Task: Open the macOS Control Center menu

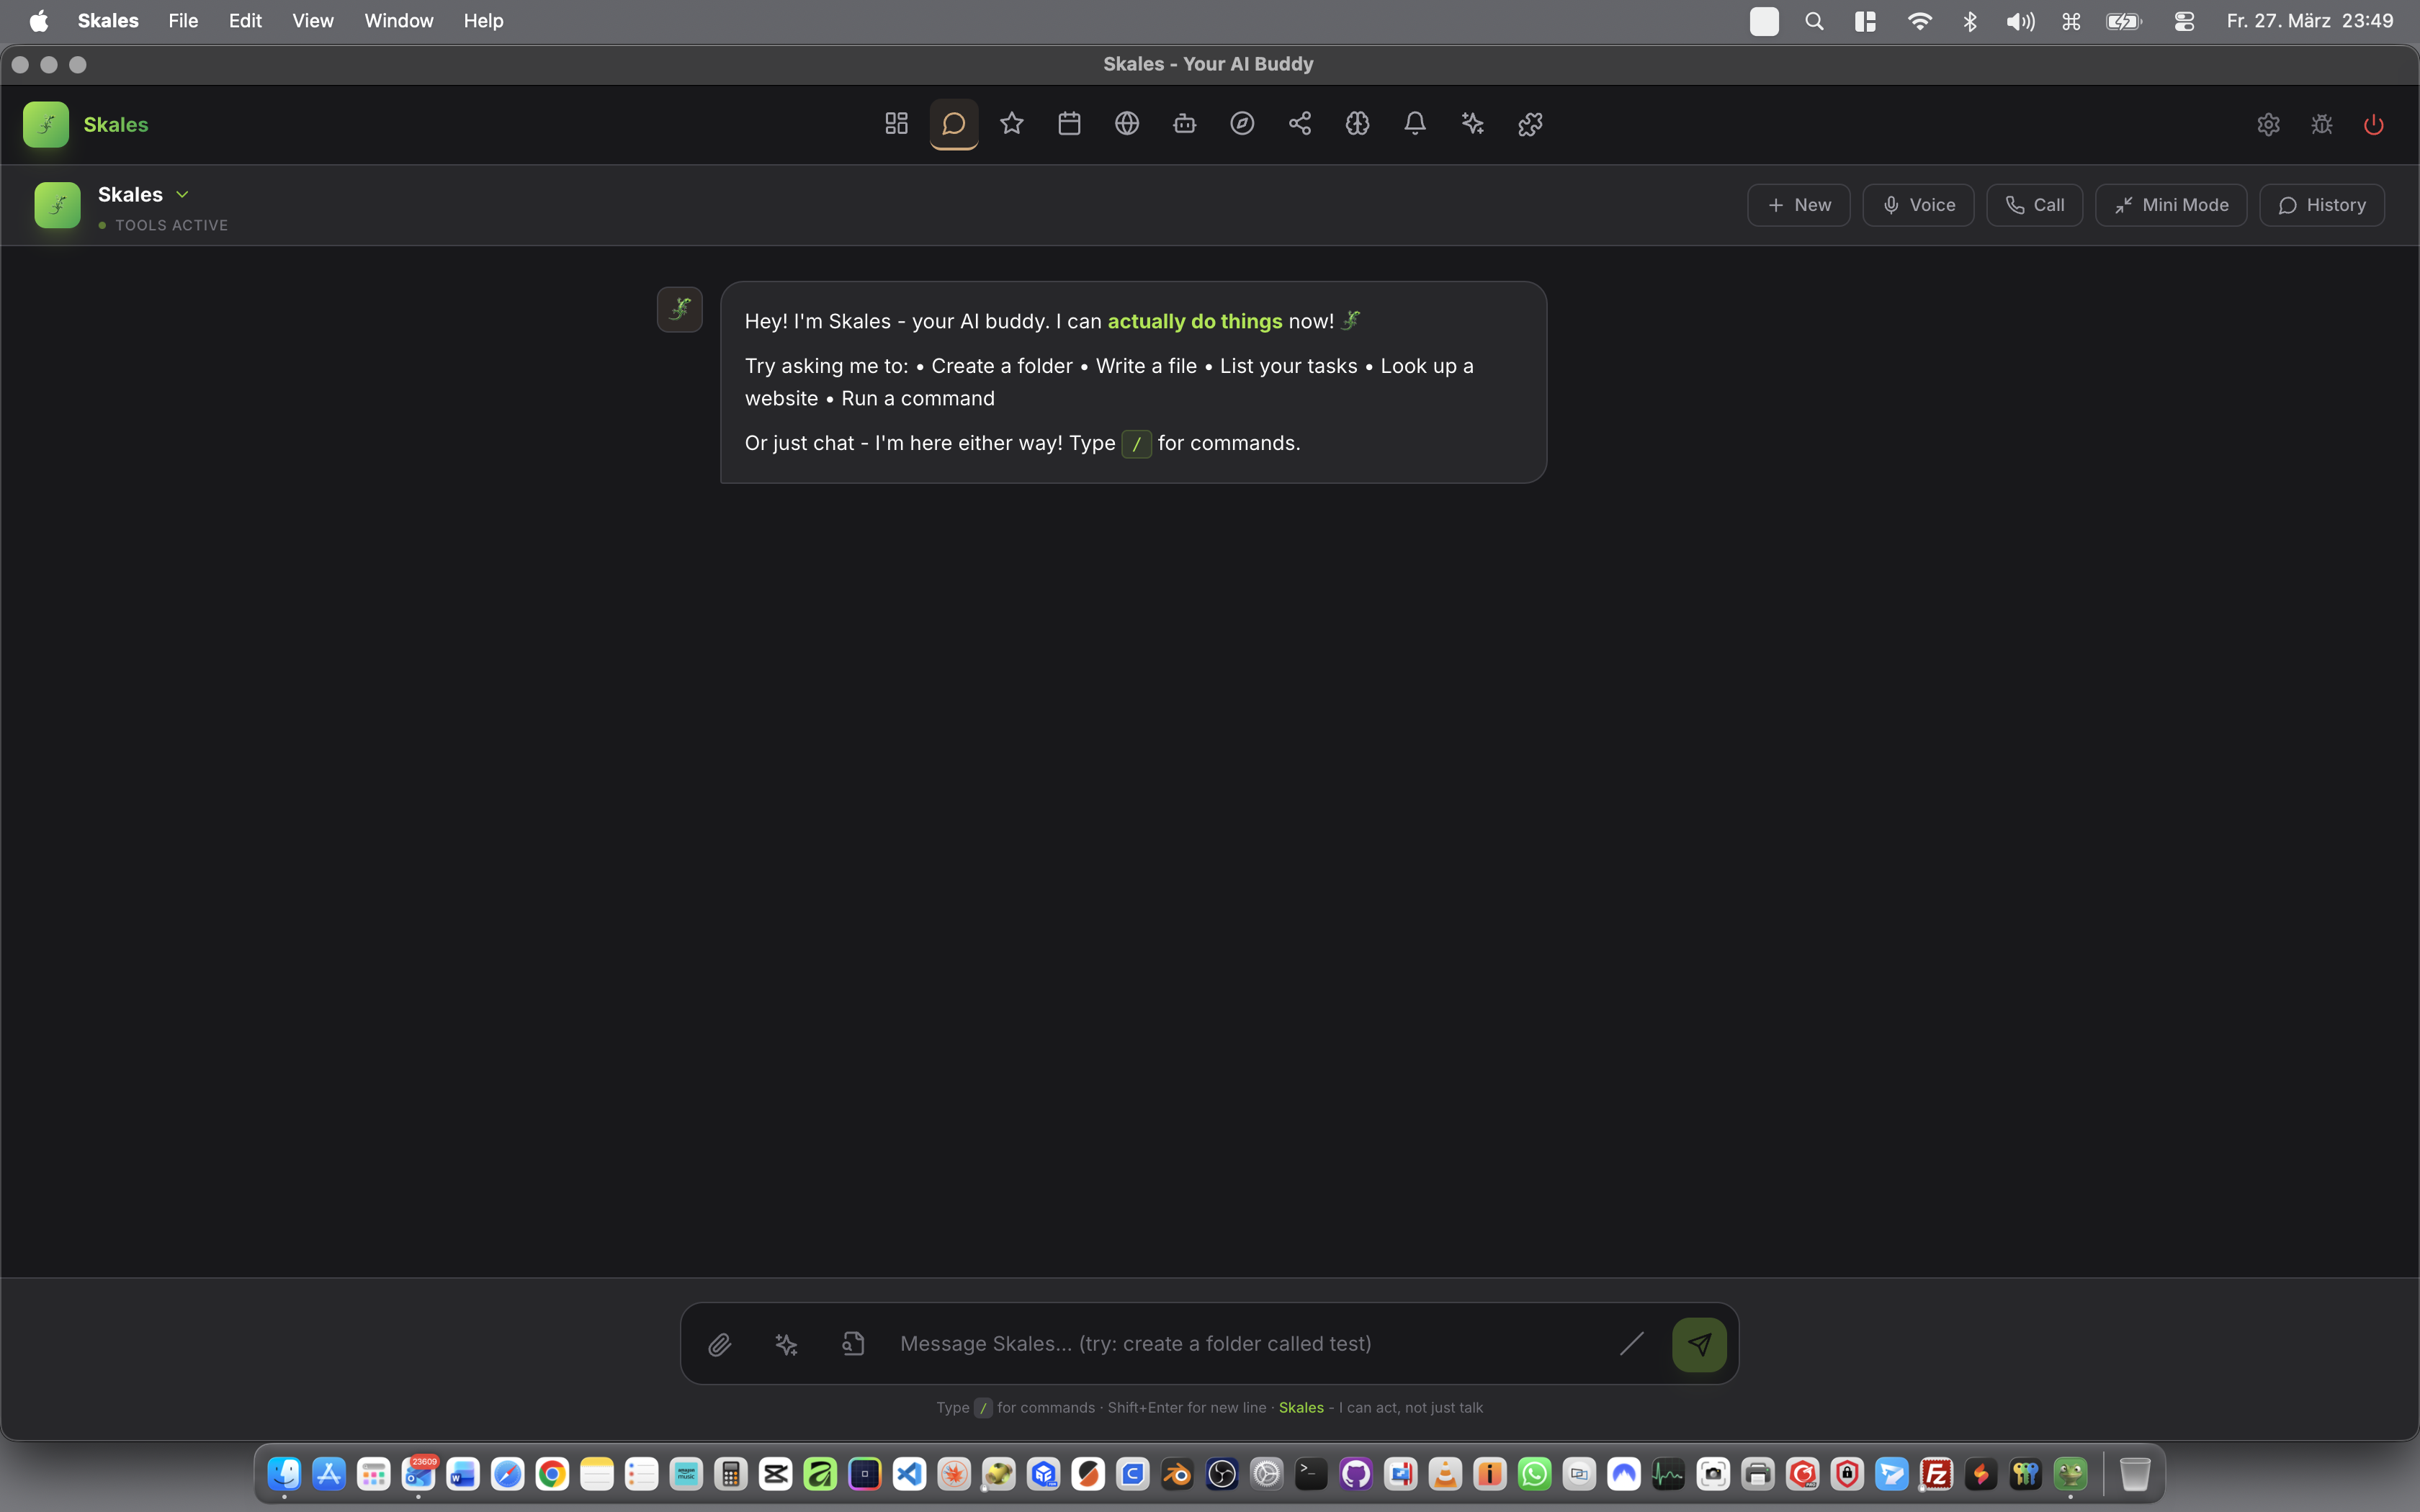Action: [2183, 21]
